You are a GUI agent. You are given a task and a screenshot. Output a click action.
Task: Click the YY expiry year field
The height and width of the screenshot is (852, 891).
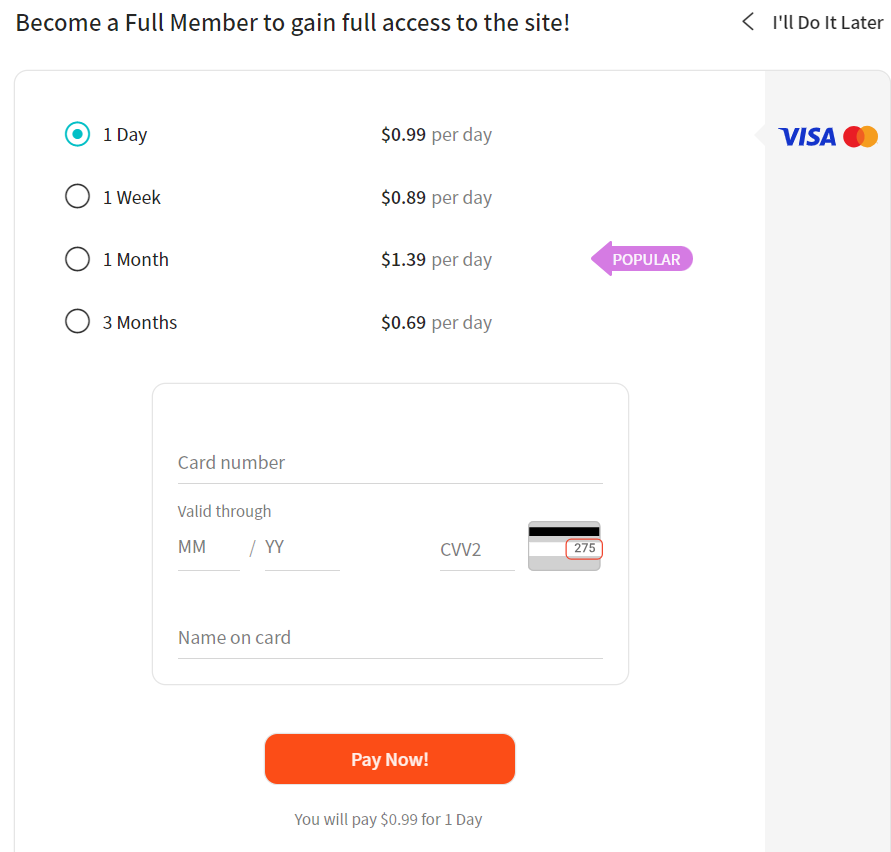click(300, 549)
